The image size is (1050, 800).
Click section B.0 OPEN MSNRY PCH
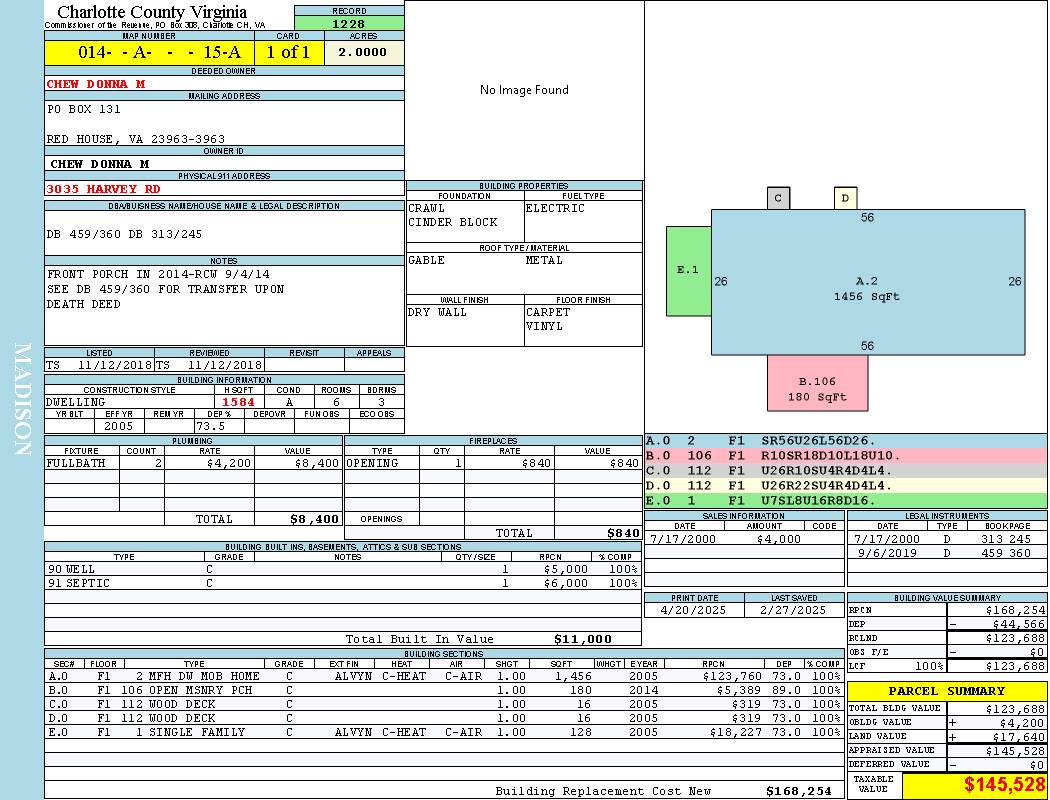pos(444,690)
